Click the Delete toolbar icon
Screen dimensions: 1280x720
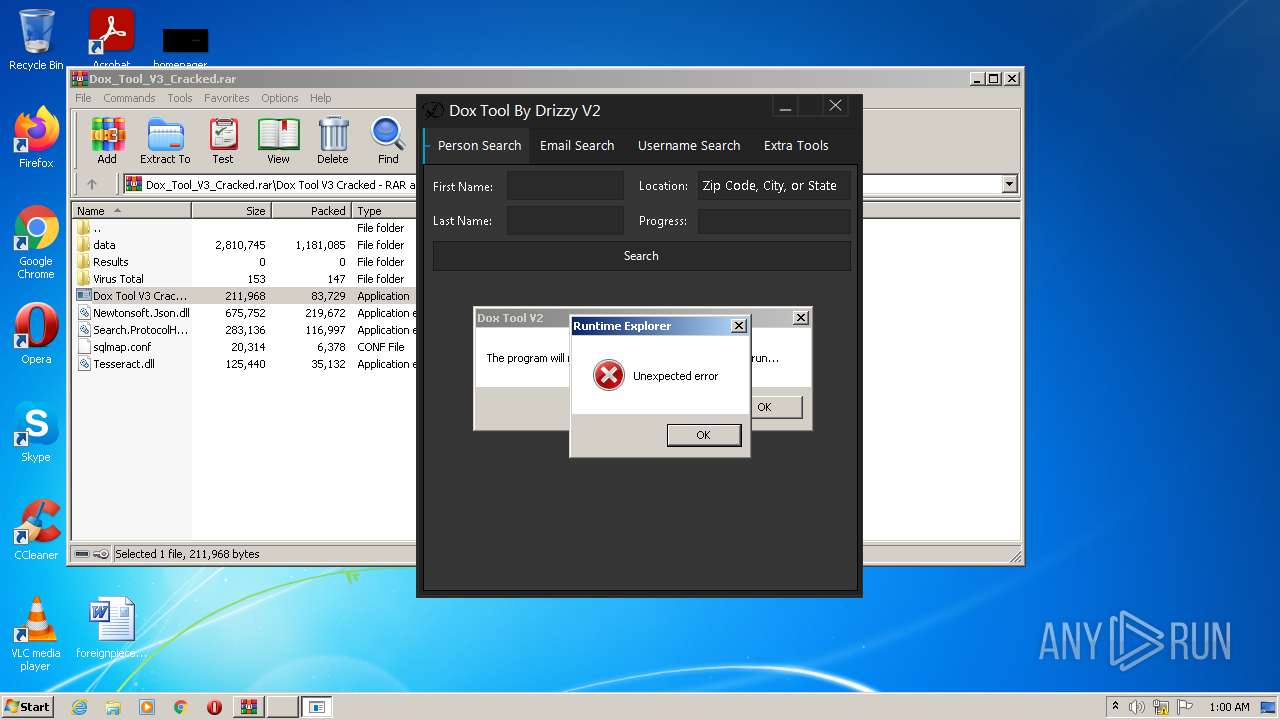click(333, 140)
